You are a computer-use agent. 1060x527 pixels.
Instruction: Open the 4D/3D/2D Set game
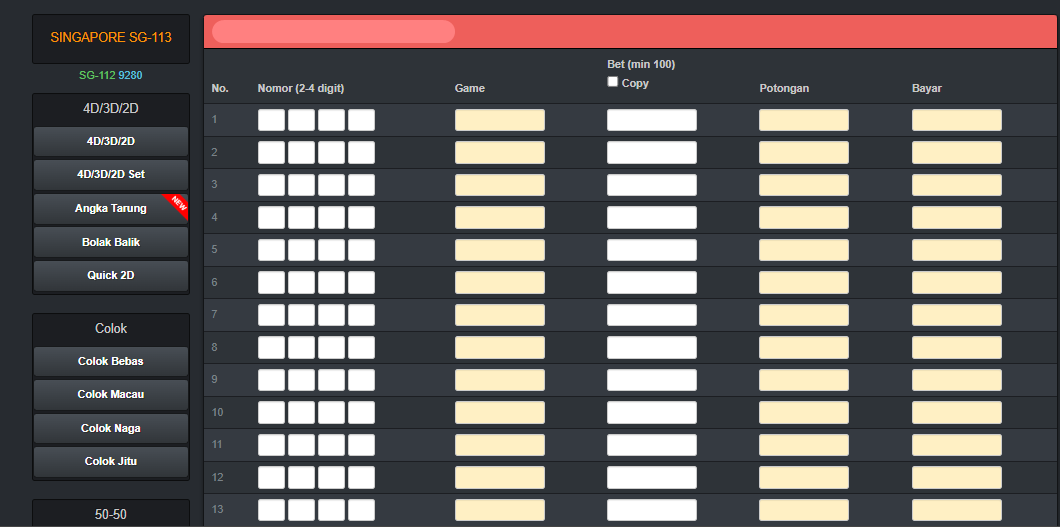point(110,174)
